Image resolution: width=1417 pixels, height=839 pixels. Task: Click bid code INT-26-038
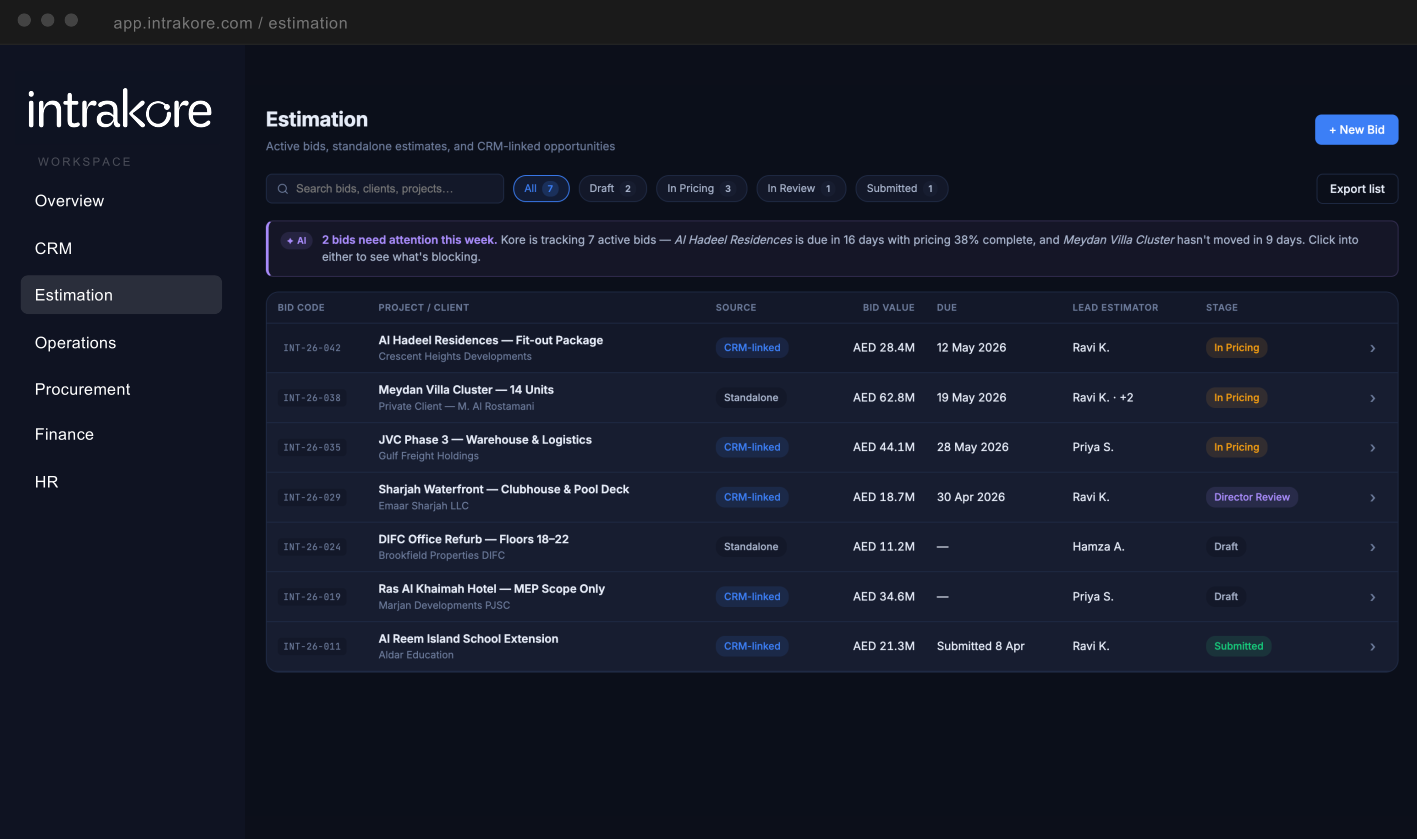pos(312,398)
